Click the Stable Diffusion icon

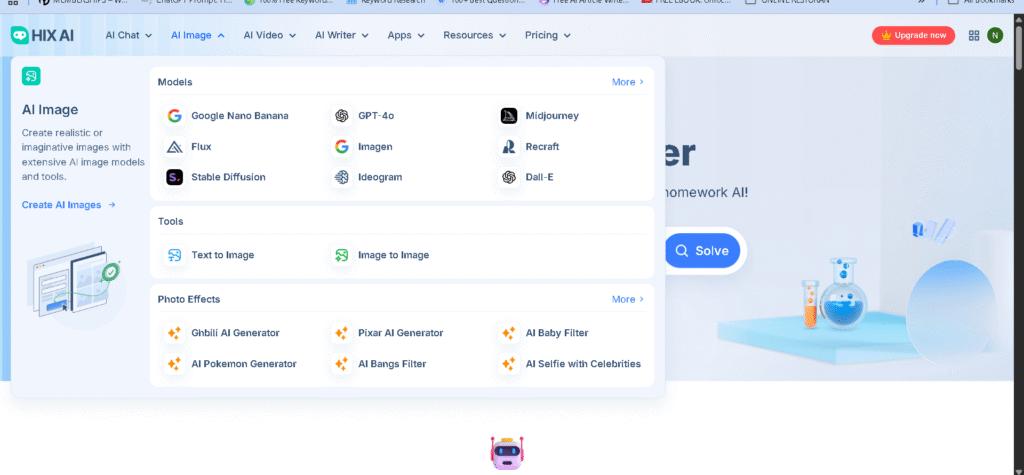(174, 177)
